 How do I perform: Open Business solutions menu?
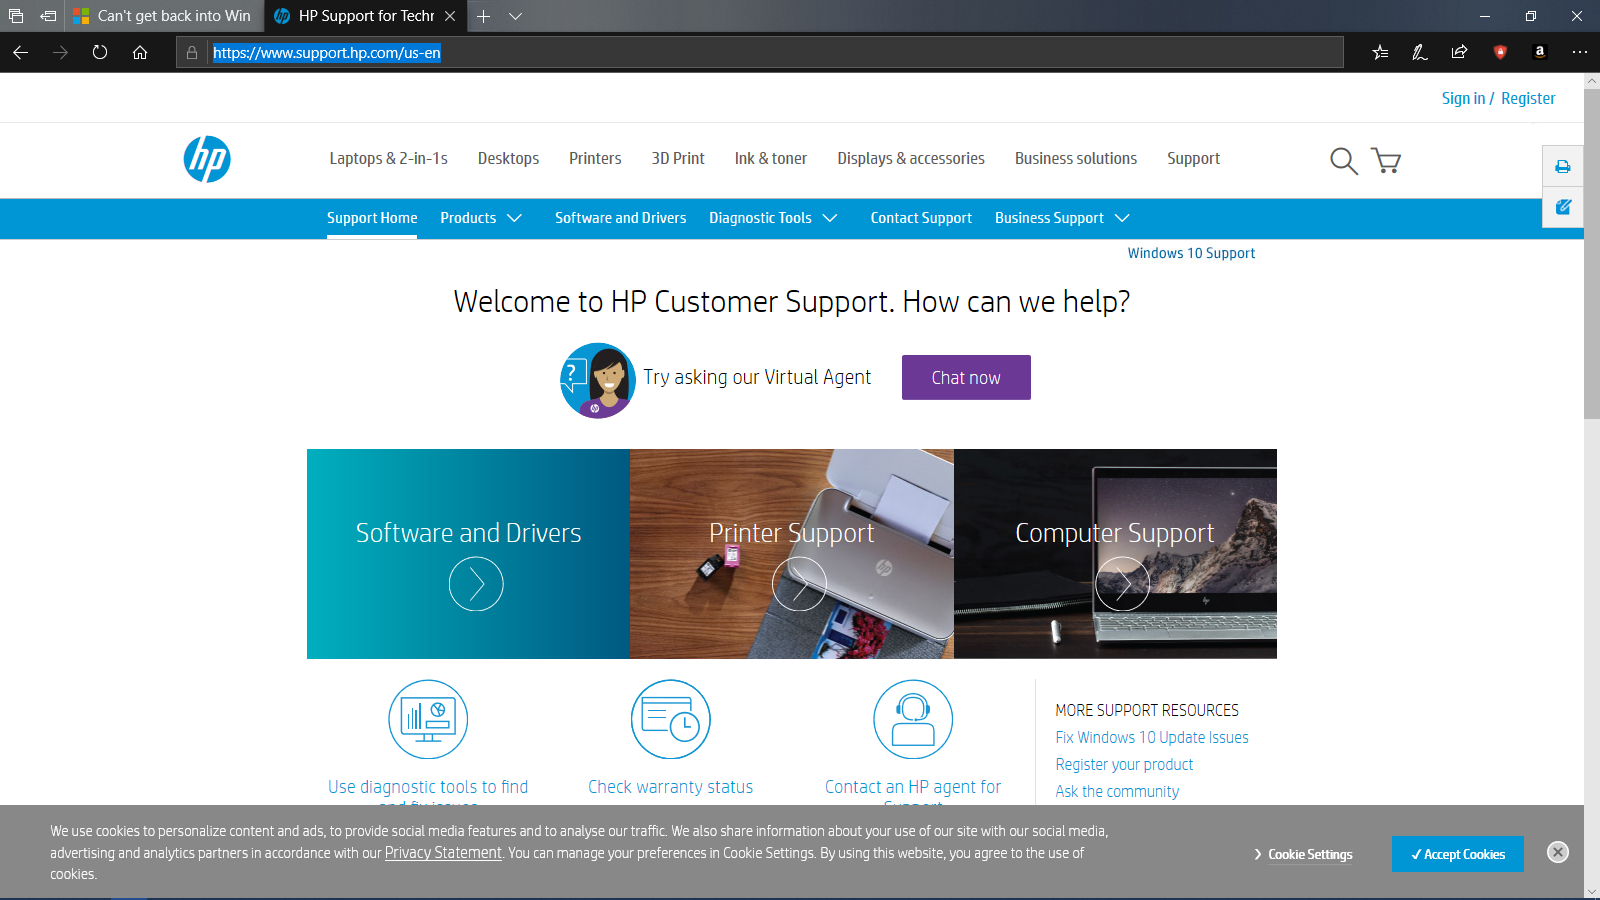(x=1076, y=159)
